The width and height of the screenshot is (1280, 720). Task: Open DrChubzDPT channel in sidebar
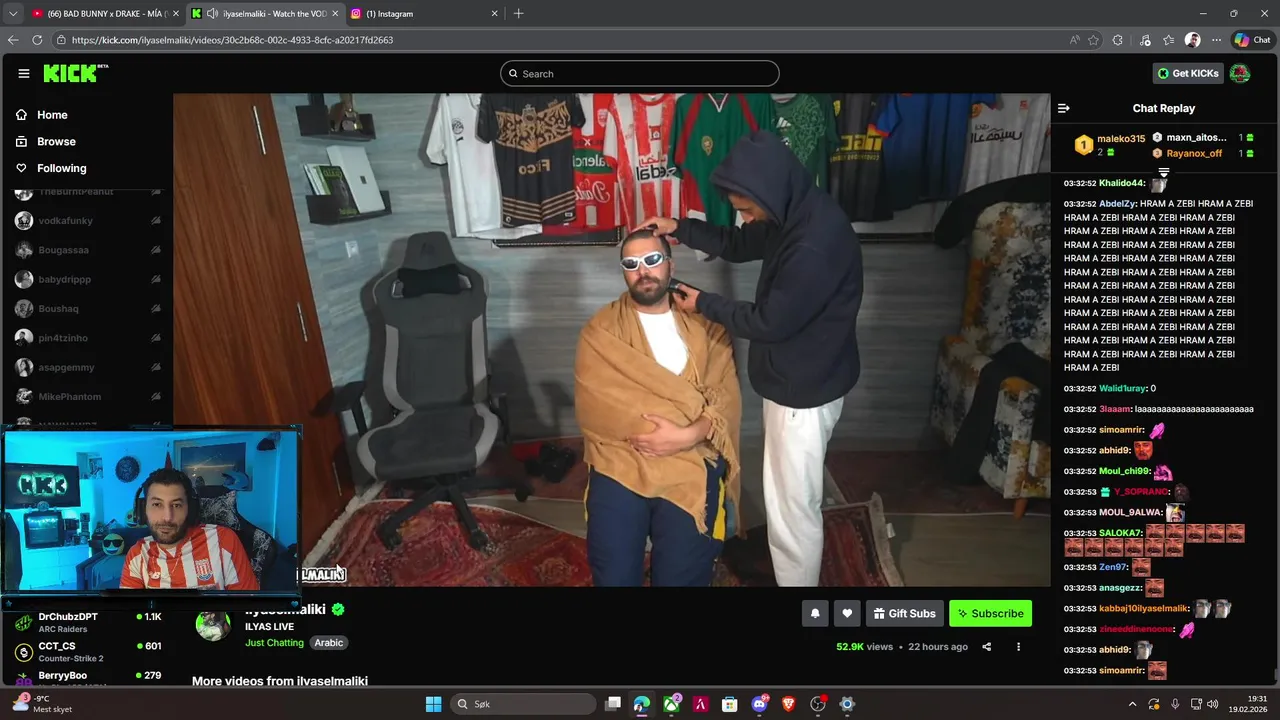point(87,622)
